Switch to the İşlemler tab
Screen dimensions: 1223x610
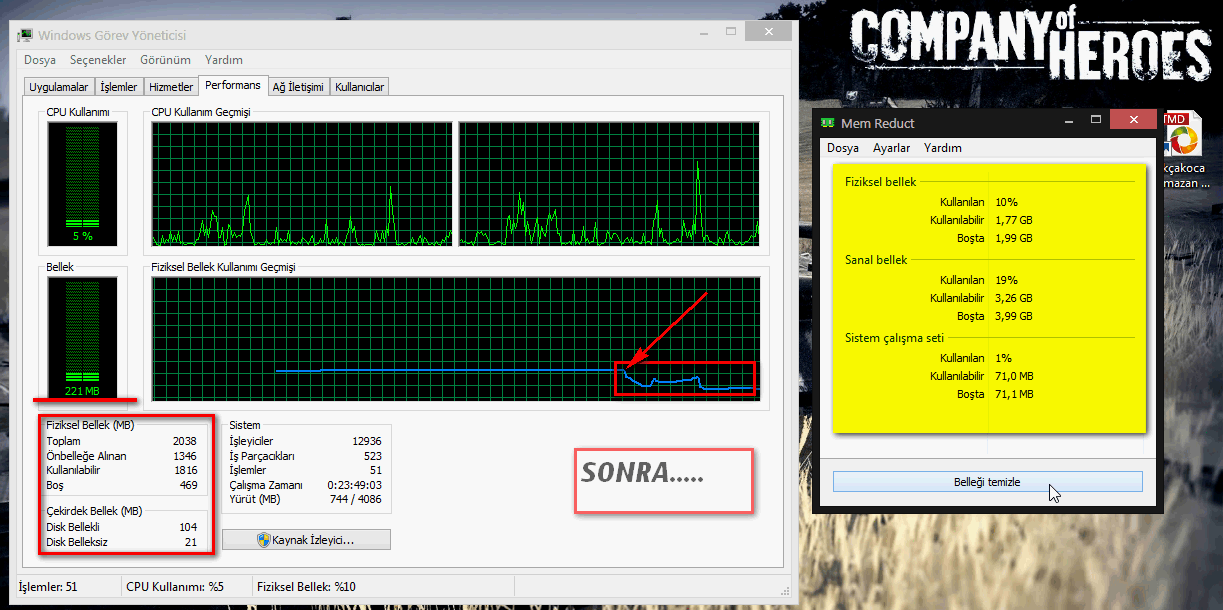click(x=121, y=87)
